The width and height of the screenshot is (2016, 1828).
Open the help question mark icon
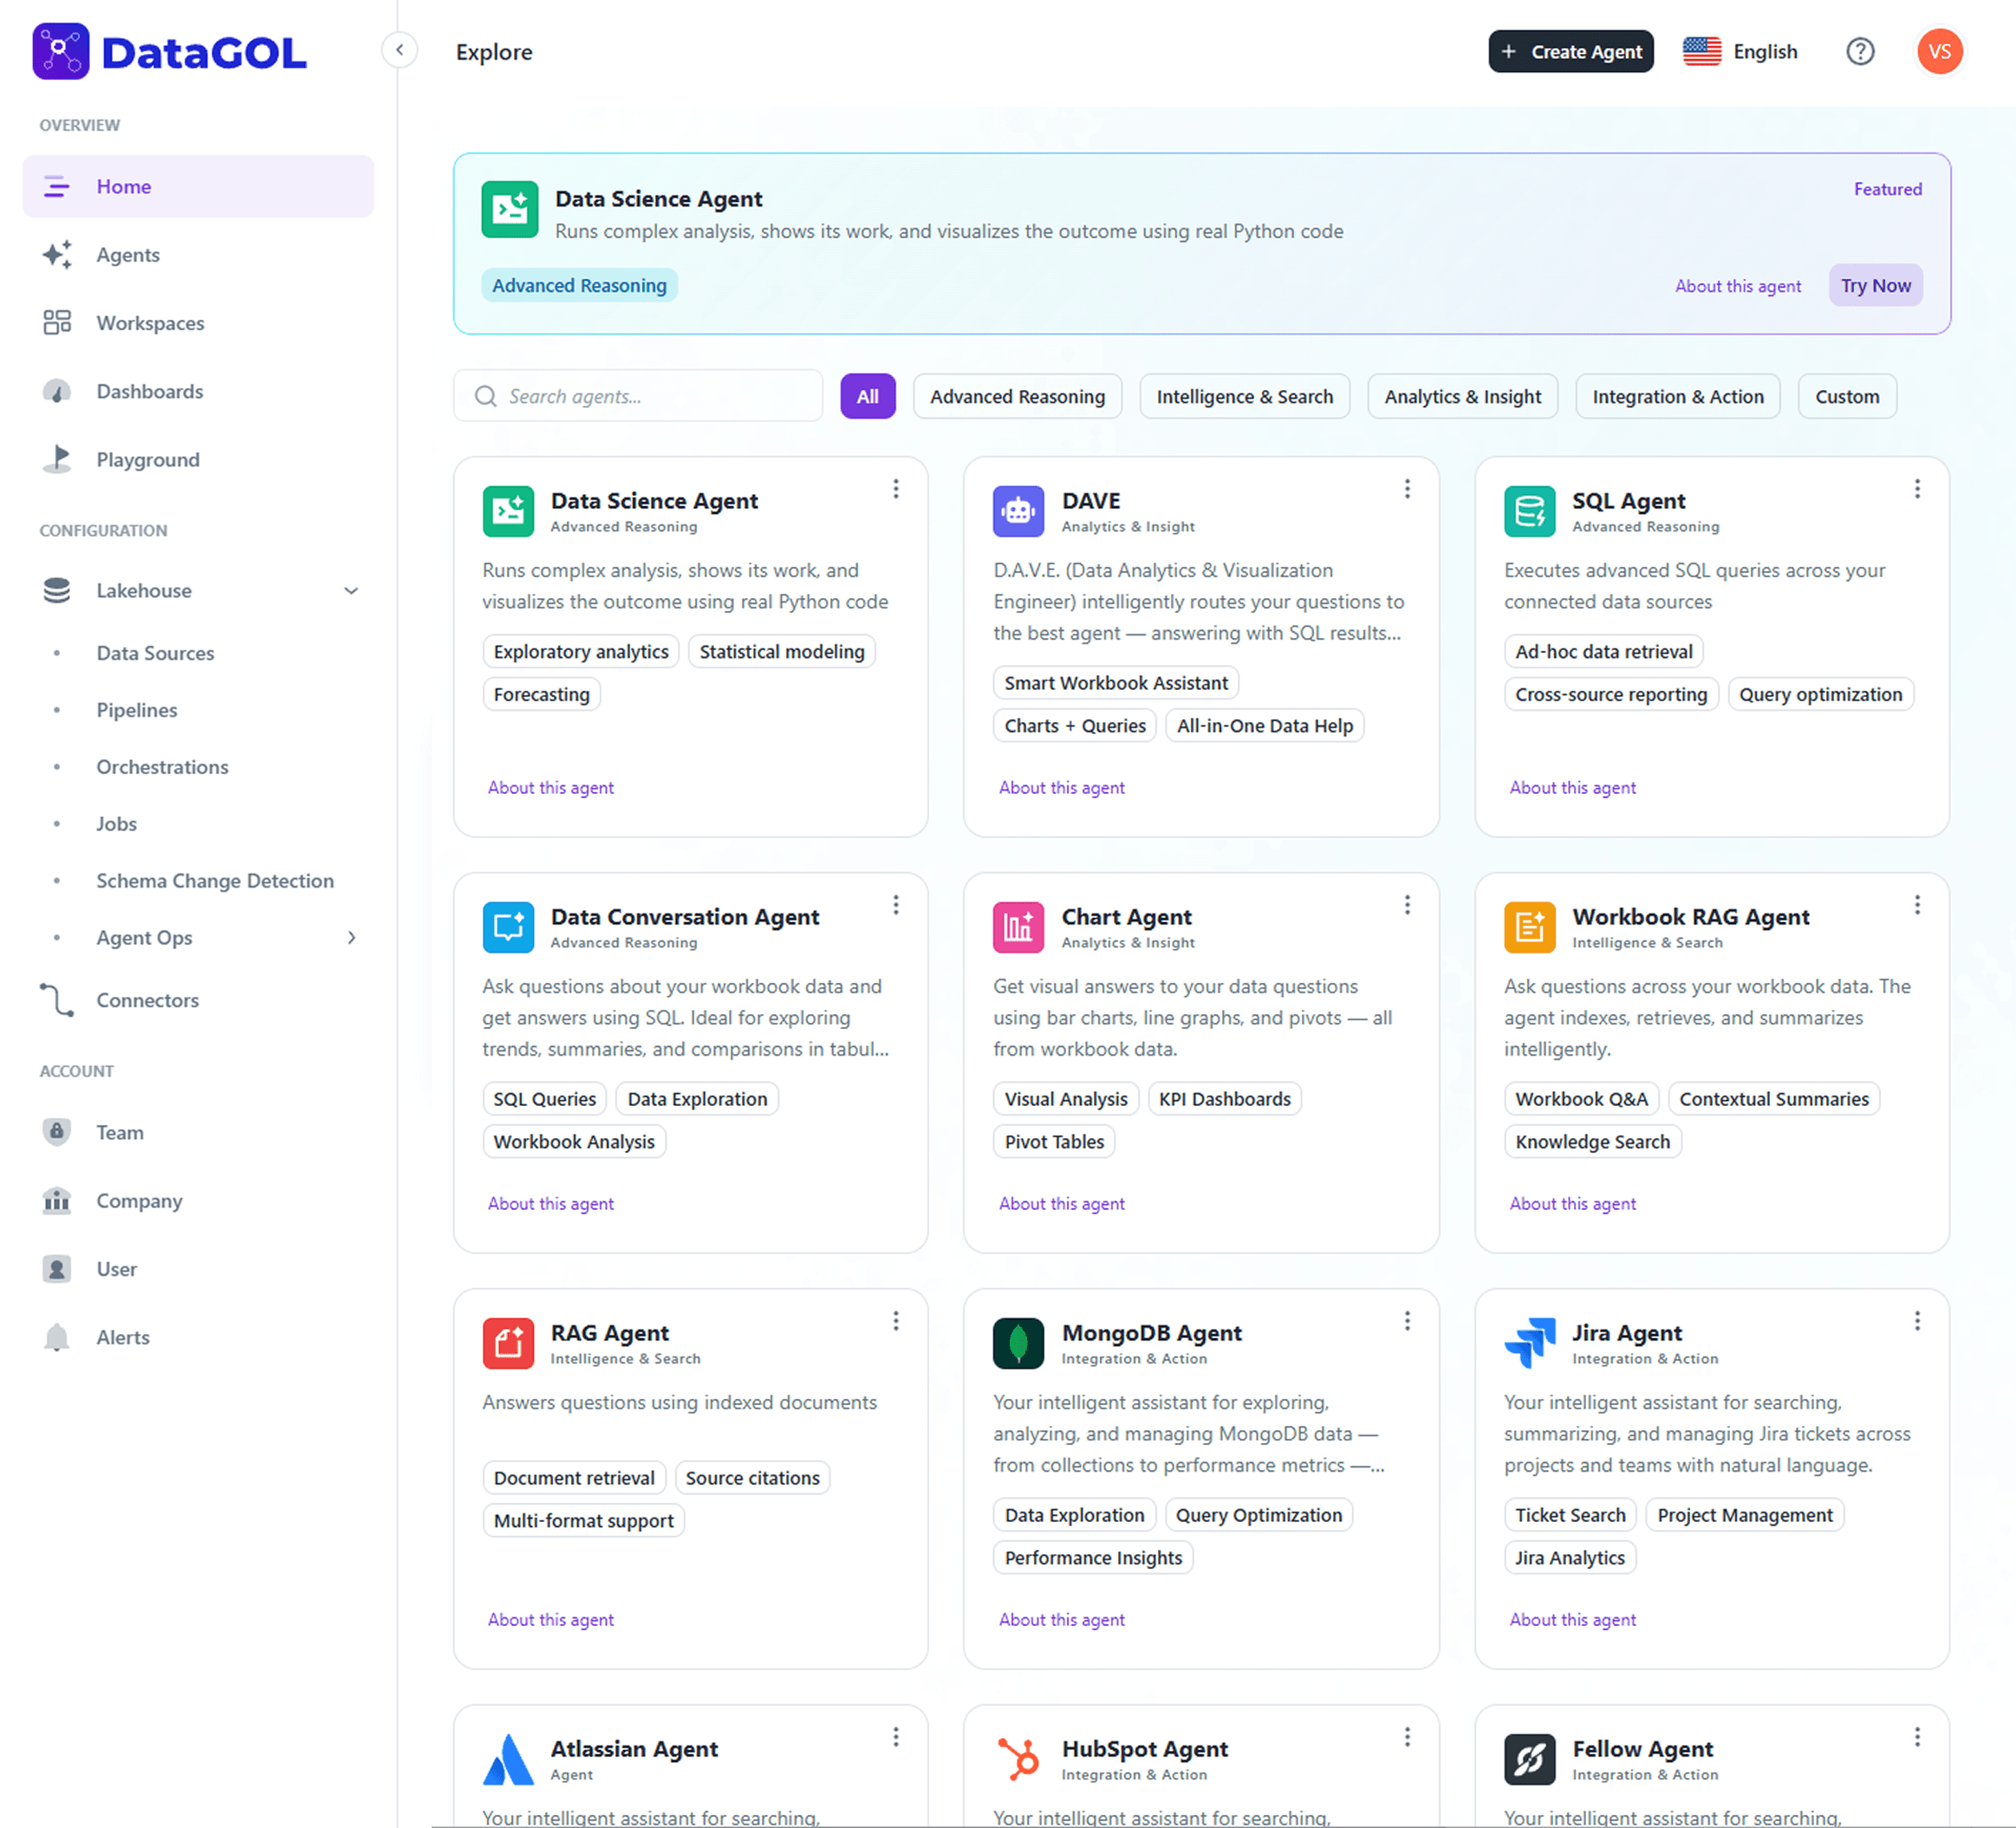1859,52
